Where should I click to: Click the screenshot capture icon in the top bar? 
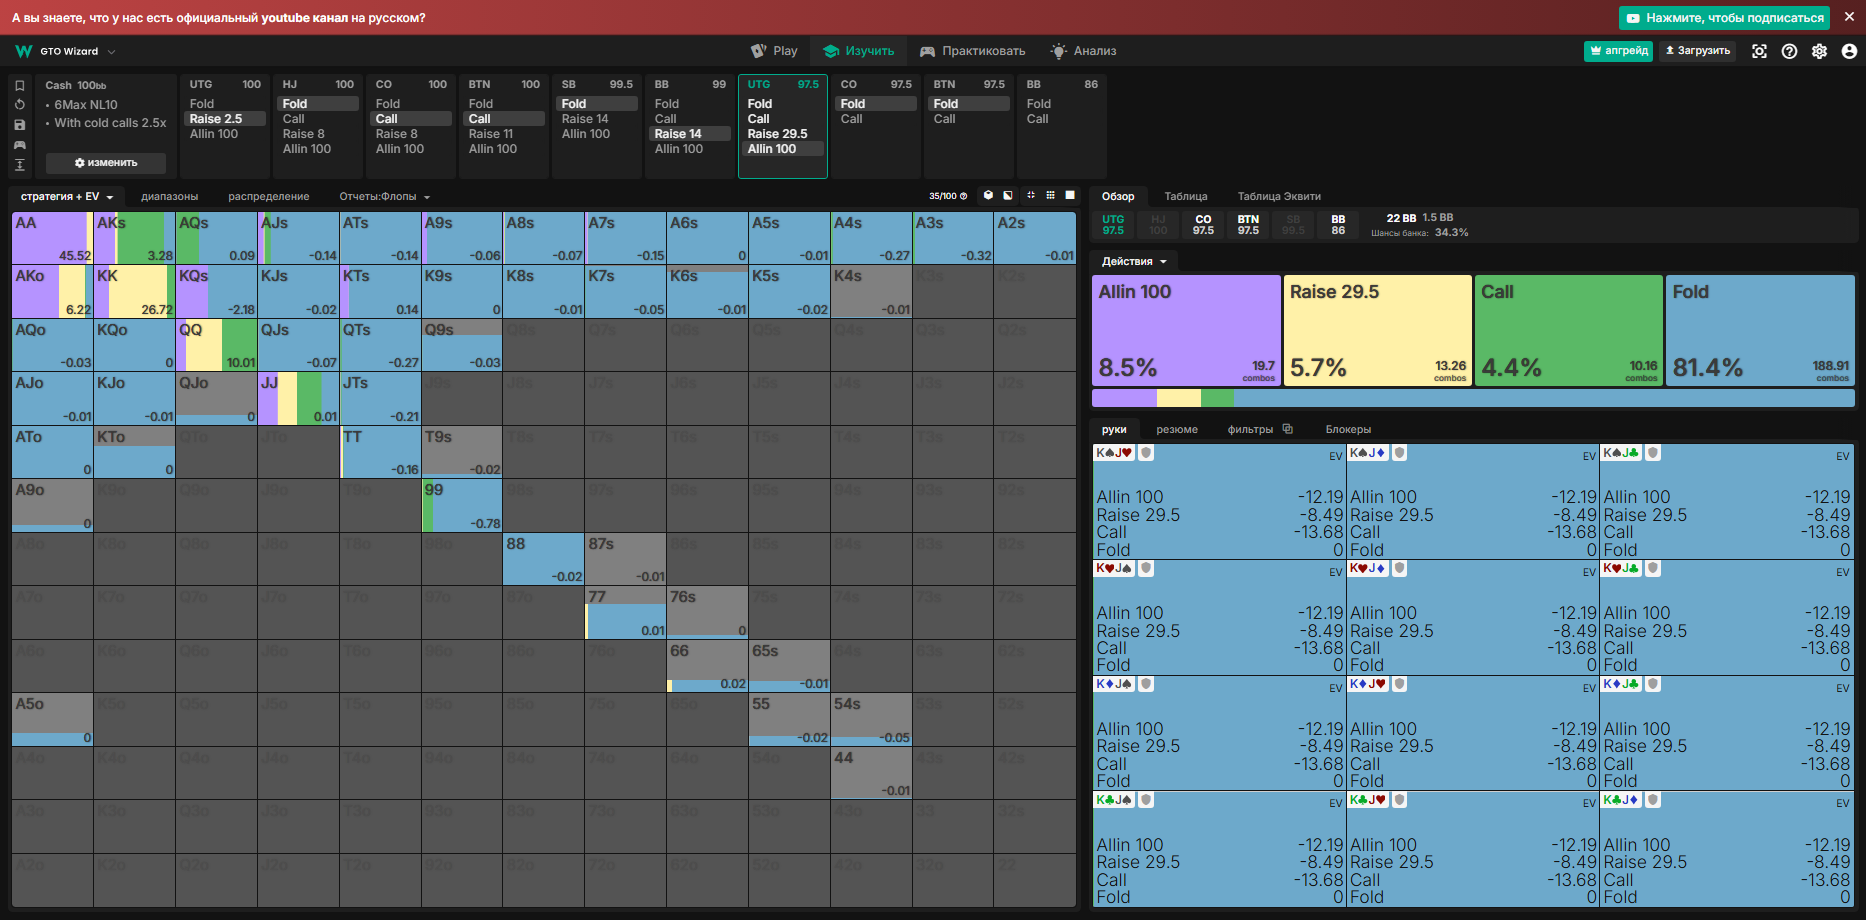pyautogui.click(x=1759, y=51)
